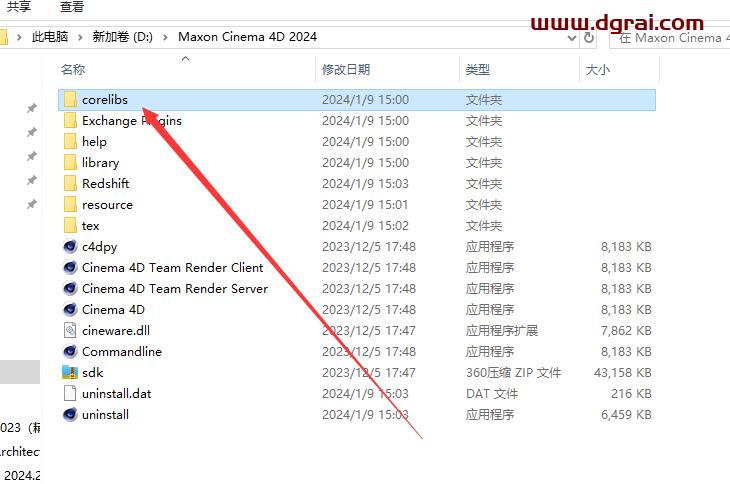Click the DAT 文件 type cell

pyautogui.click(x=492, y=394)
